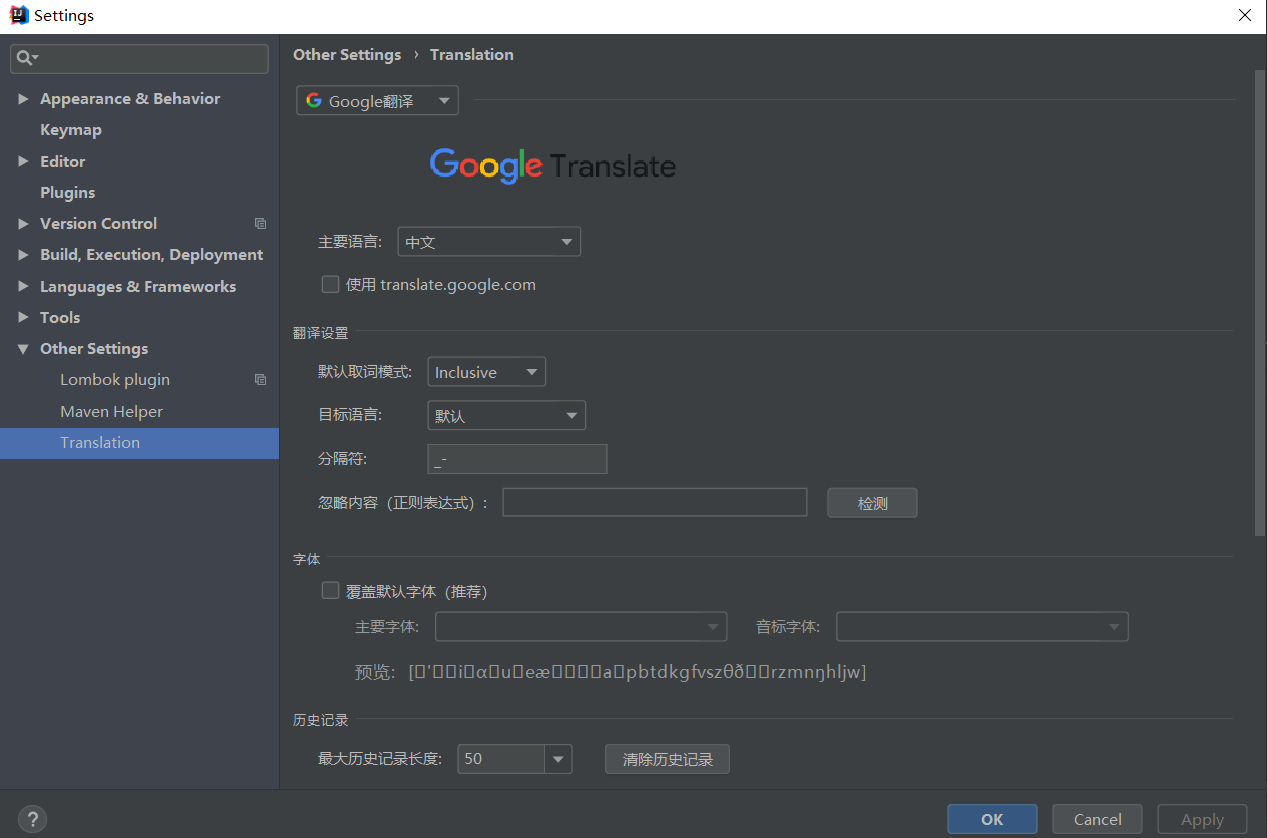1267x838 pixels.
Task: Open the 默认取词模式 Inclusive dropdown
Action: 486,372
